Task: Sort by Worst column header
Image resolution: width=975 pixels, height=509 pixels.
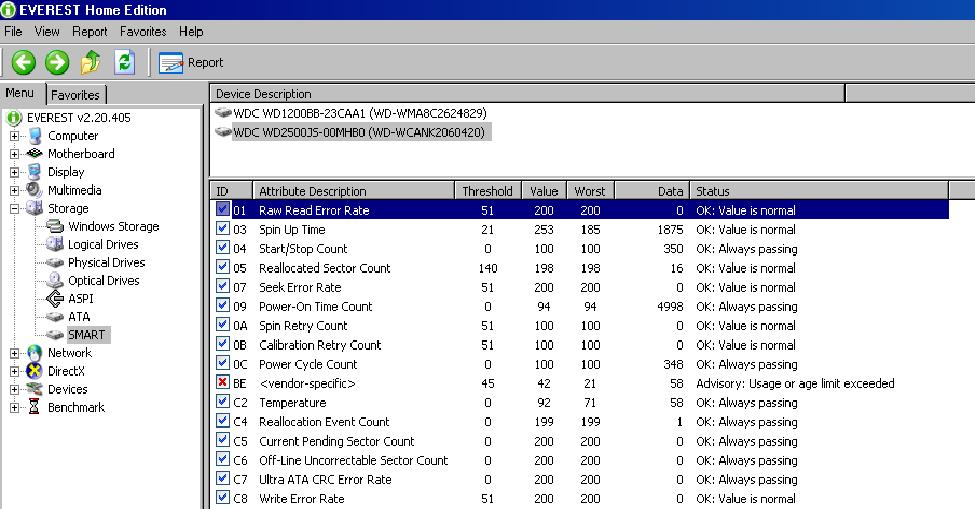Action: [590, 191]
